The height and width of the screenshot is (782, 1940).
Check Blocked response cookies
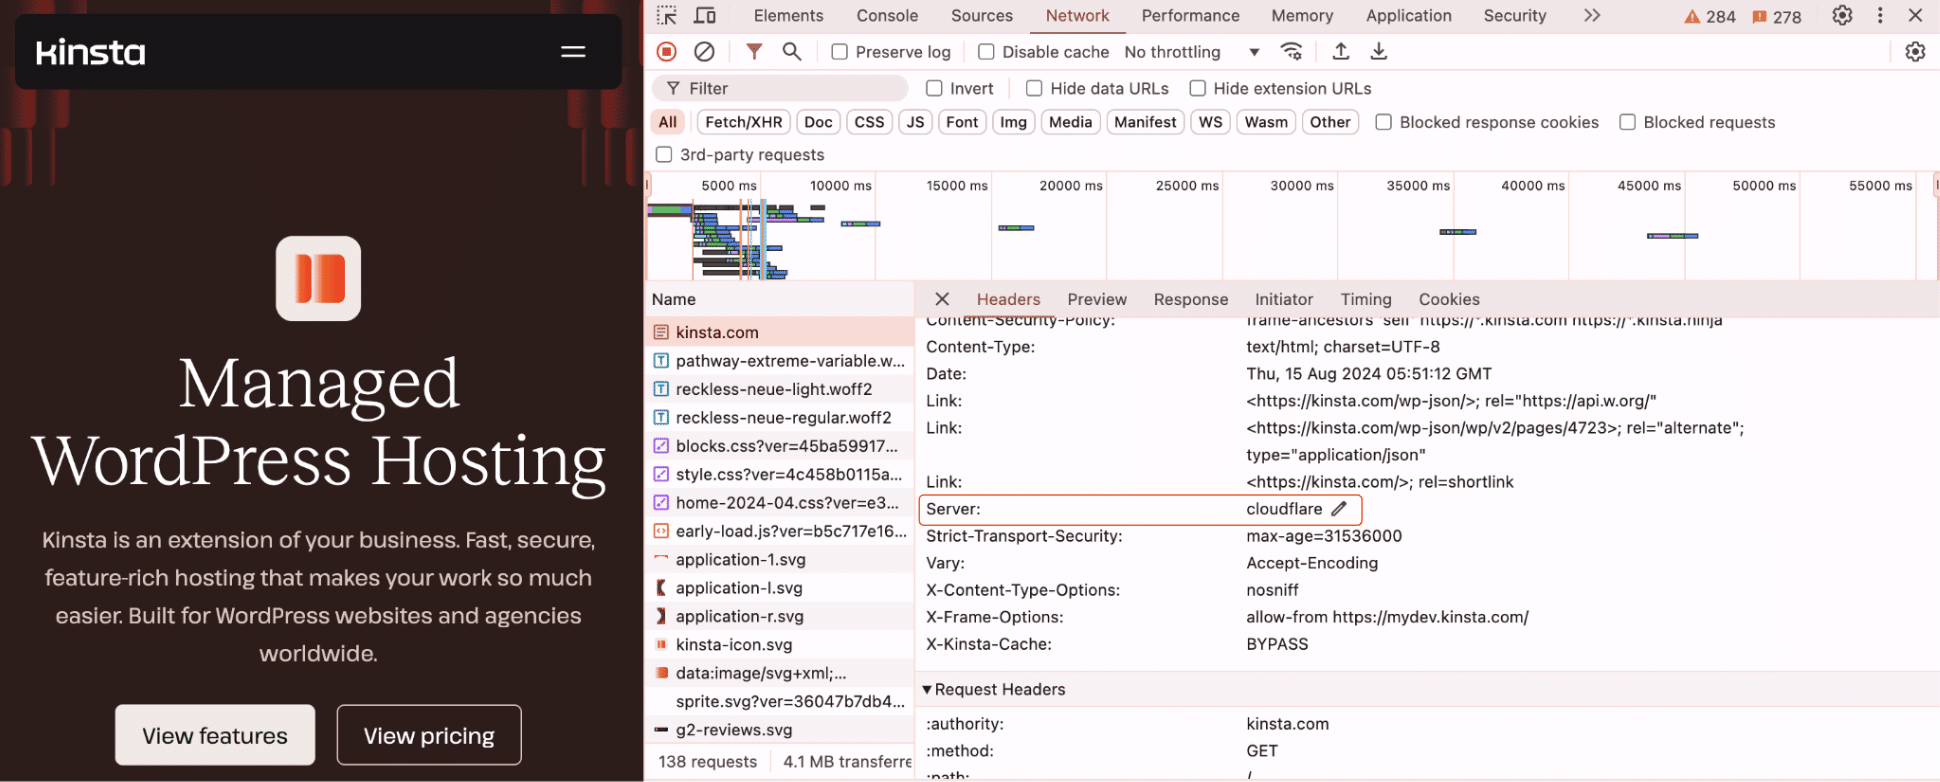coord(1384,122)
